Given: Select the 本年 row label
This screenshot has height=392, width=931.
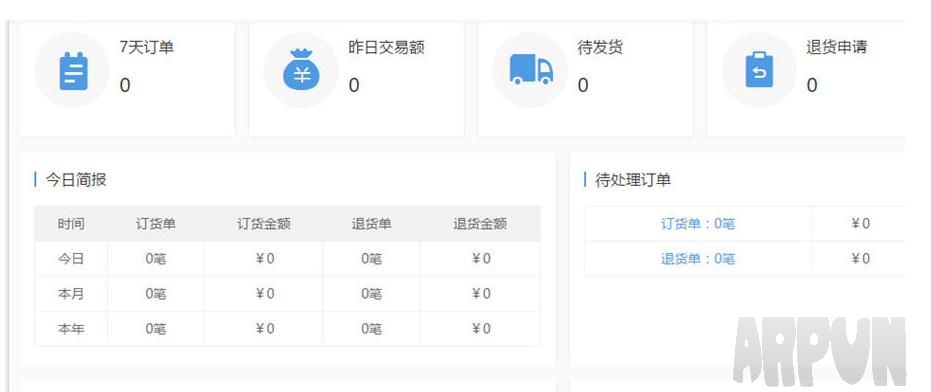Looking at the screenshot, I should pyautogui.click(x=71, y=329).
